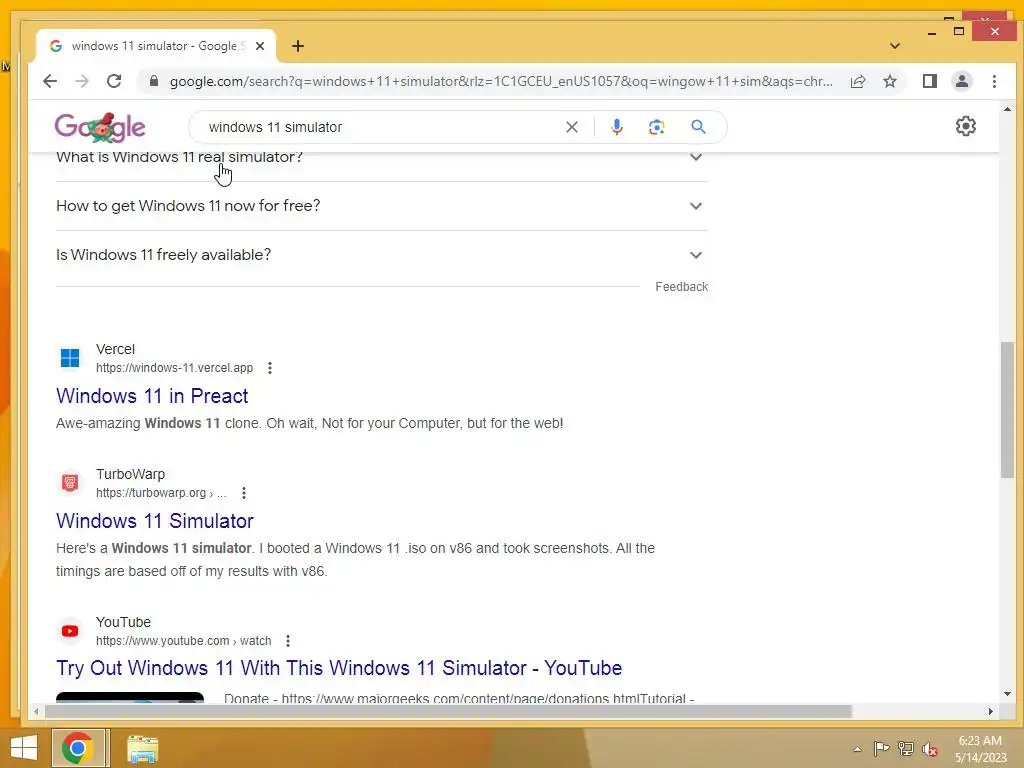Open Google quick settings gear
The height and width of the screenshot is (768, 1024).
click(965, 126)
